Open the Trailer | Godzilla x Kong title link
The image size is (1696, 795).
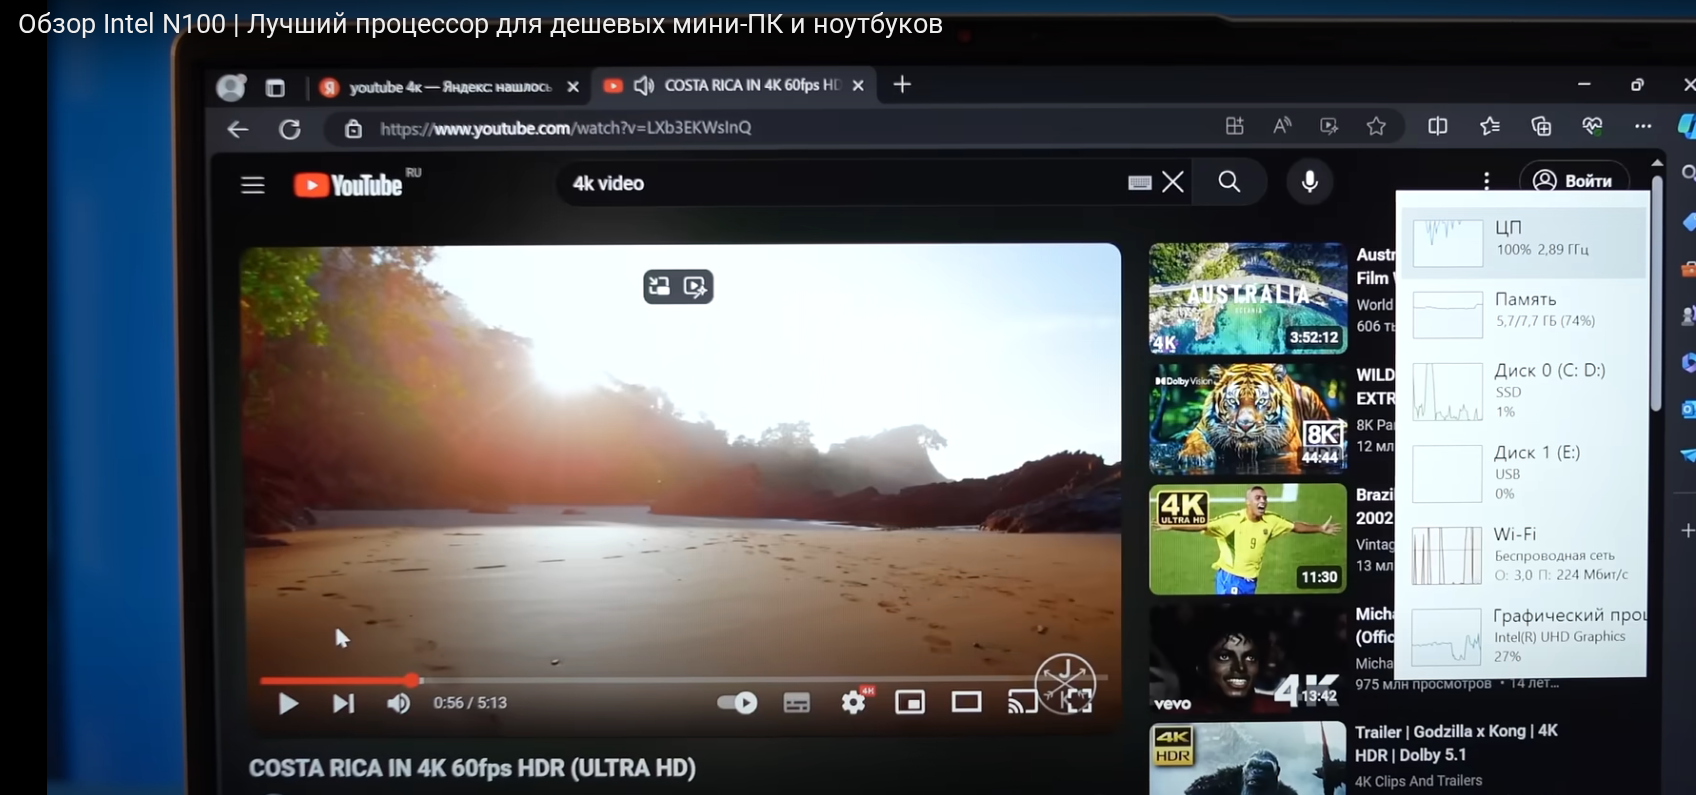coord(1456,743)
